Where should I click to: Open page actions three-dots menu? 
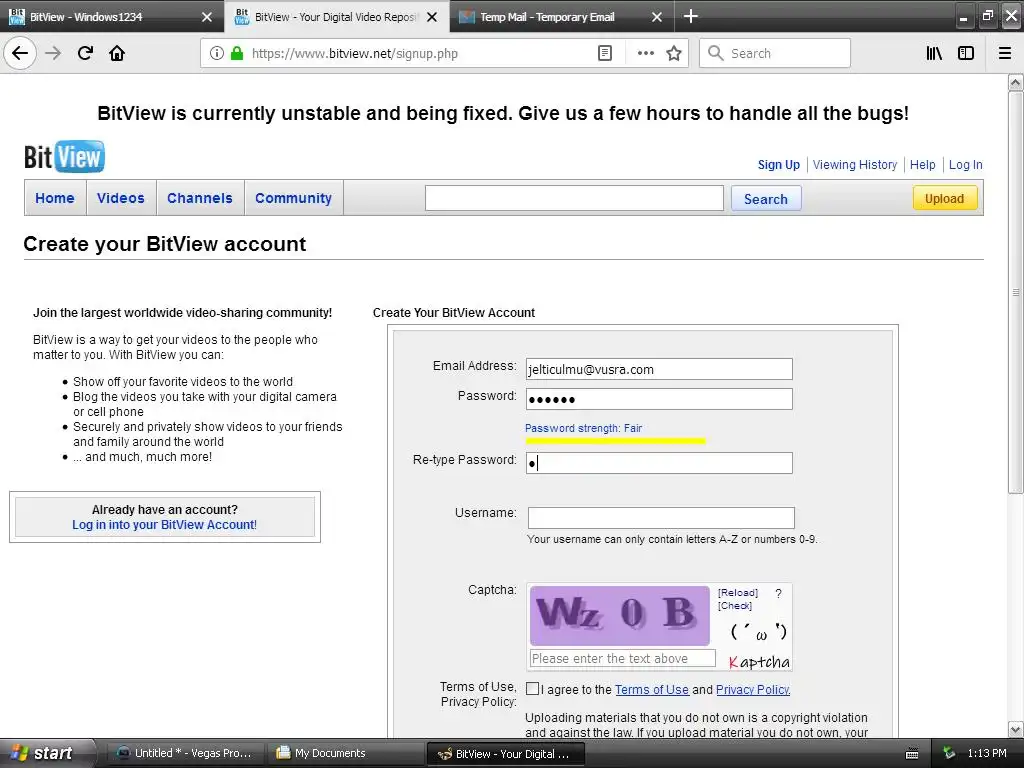(646, 54)
